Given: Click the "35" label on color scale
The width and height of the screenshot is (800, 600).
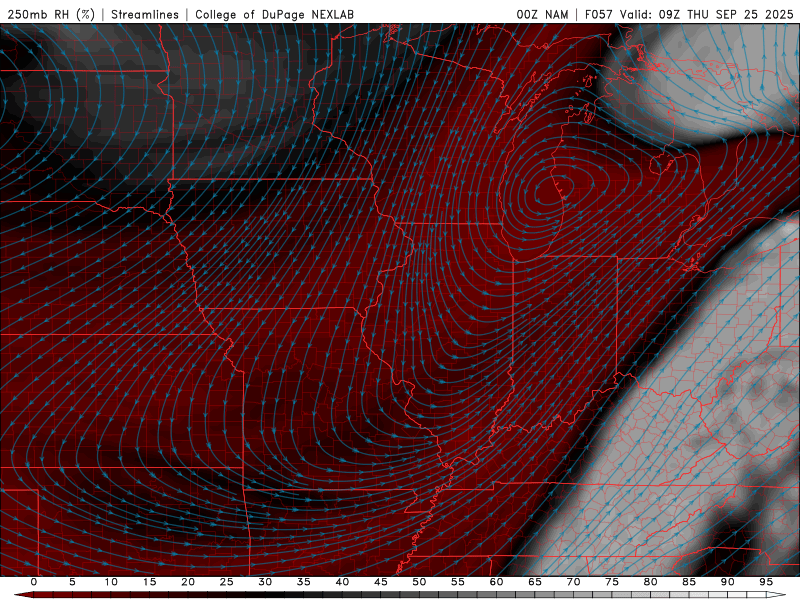Looking at the screenshot, I should 303,582.
